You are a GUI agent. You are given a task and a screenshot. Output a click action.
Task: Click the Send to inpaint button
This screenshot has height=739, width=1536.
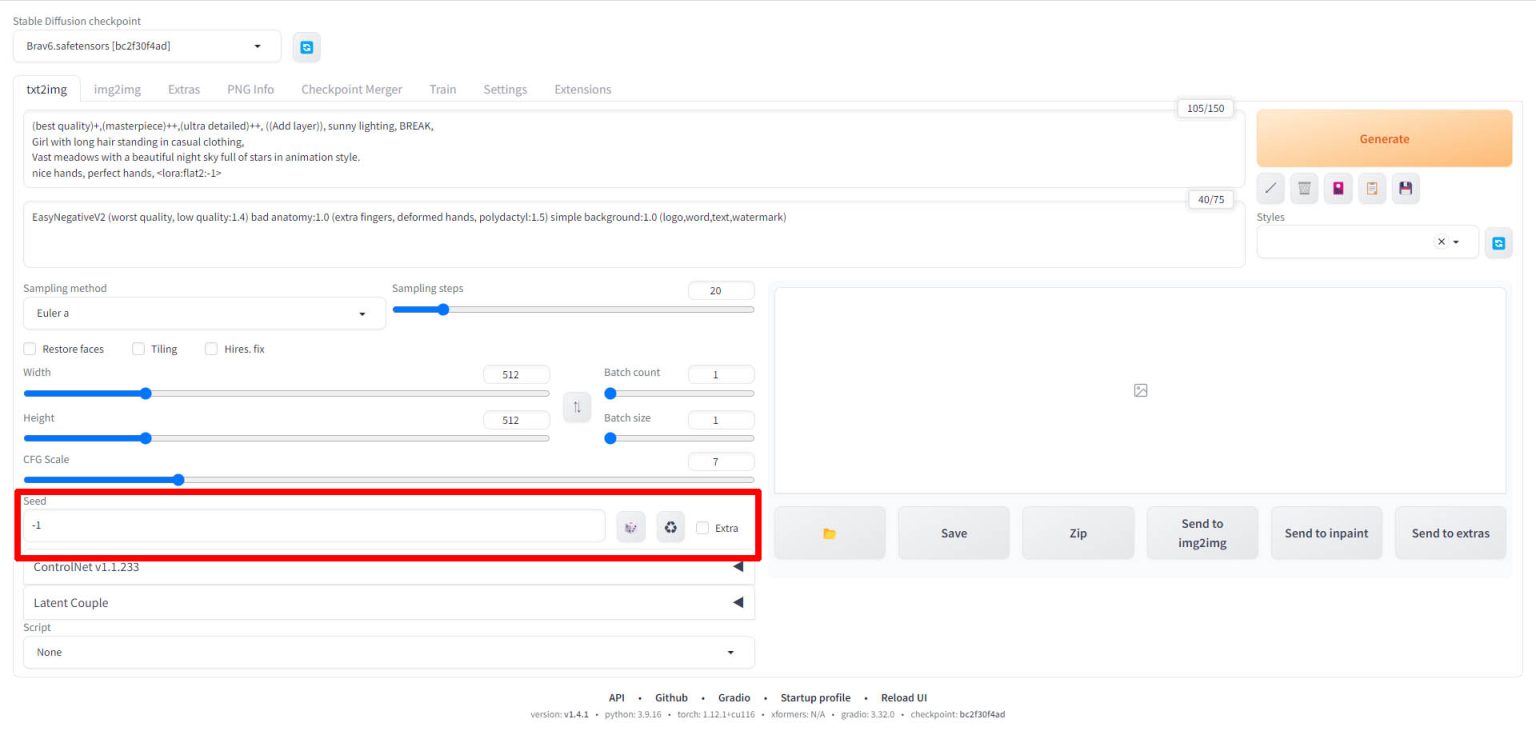pos(1326,533)
